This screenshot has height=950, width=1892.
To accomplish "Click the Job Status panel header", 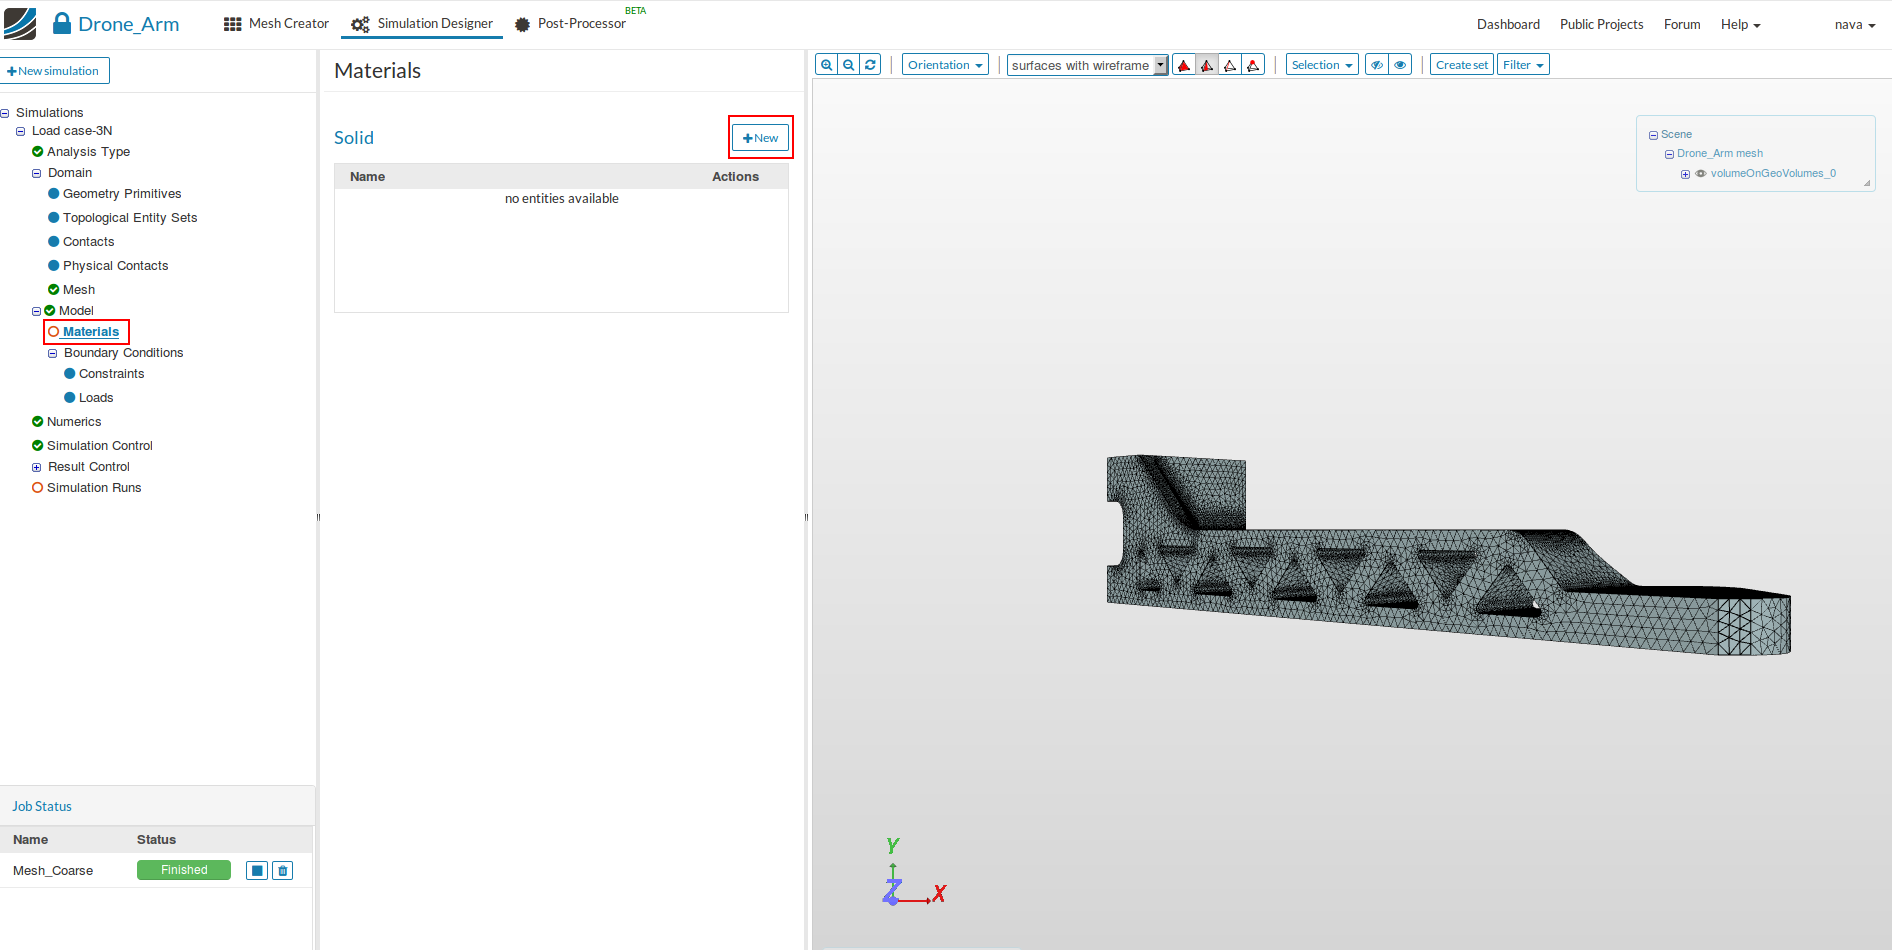I will (x=157, y=806).
